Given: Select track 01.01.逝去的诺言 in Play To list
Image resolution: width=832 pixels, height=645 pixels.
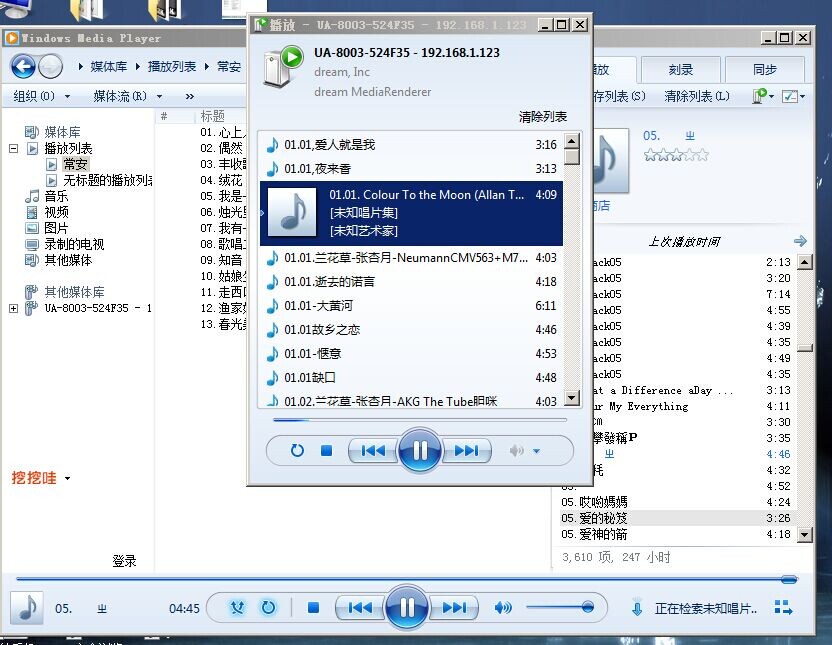Looking at the screenshot, I should click(x=411, y=282).
